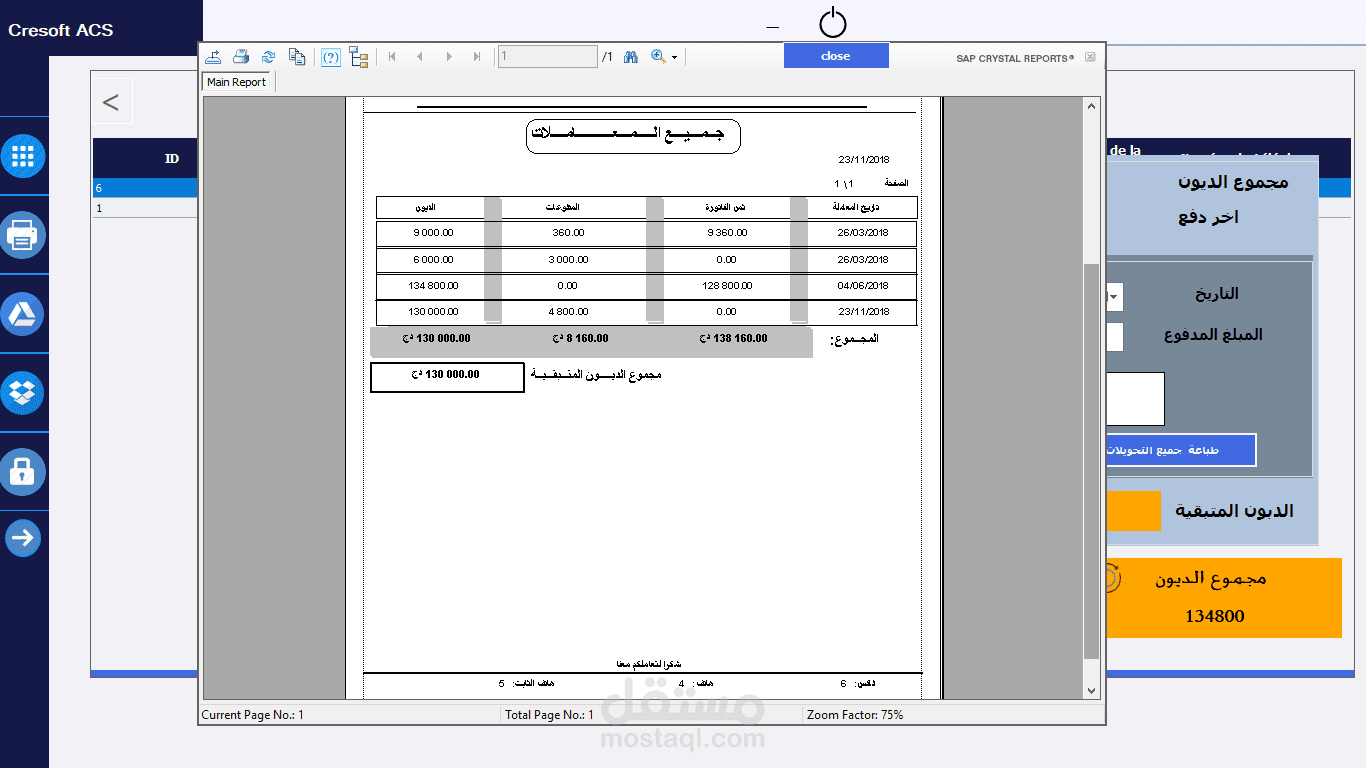The width and height of the screenshot is (1366, 768).
Task: Go to last page of report
Action: [x=477, y=57]
